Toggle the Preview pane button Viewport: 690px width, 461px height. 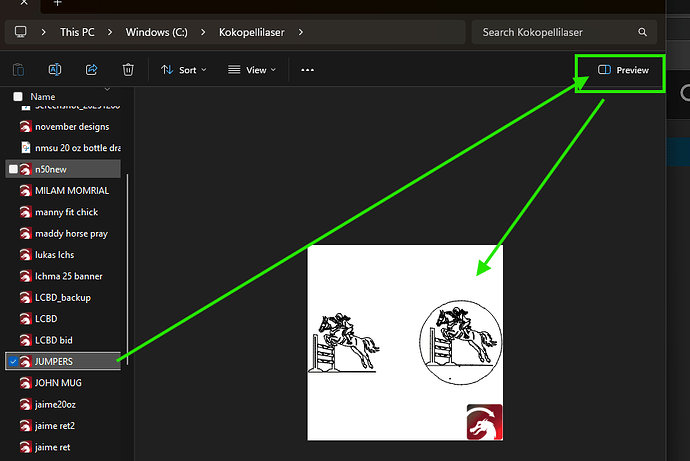point(623,70)
